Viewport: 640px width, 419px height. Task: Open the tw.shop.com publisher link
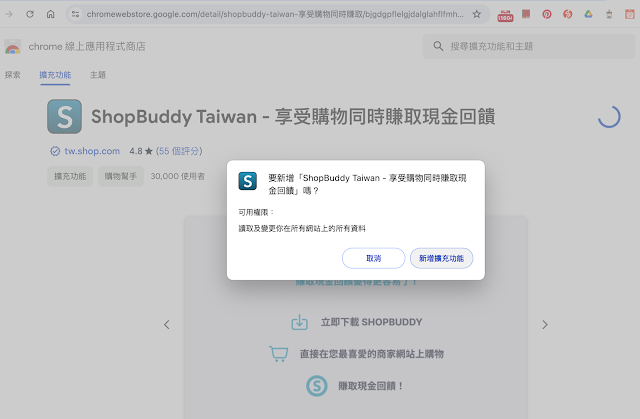(x=92, y=151)
